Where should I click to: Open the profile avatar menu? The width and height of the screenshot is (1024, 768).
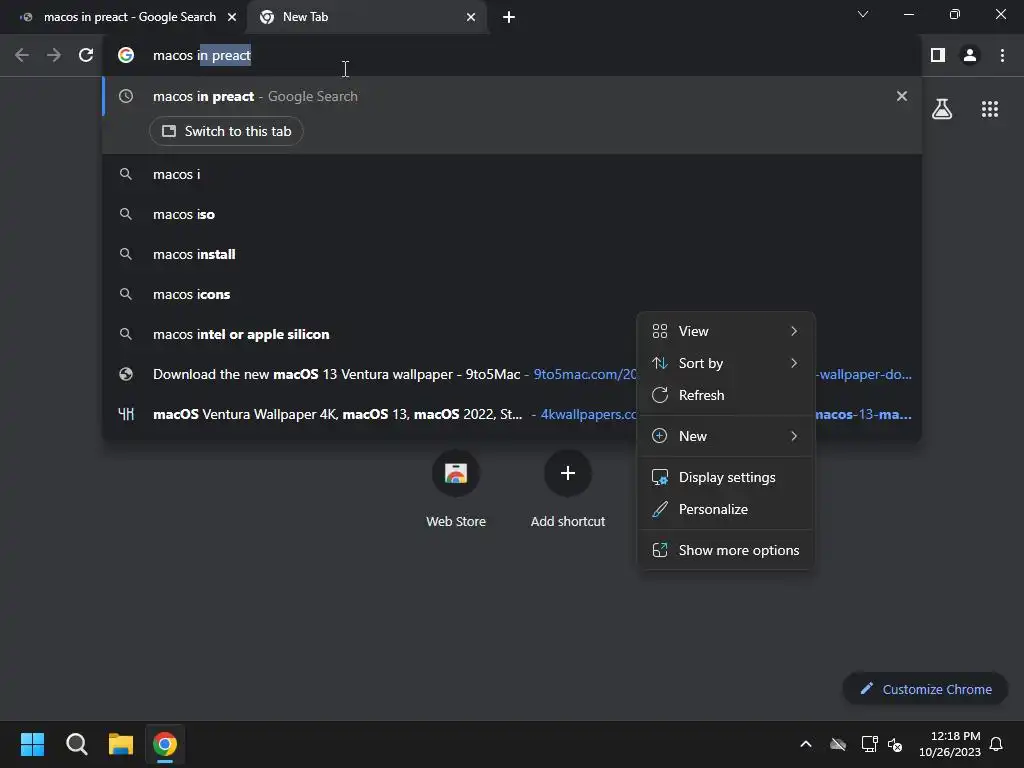(970, 56)
